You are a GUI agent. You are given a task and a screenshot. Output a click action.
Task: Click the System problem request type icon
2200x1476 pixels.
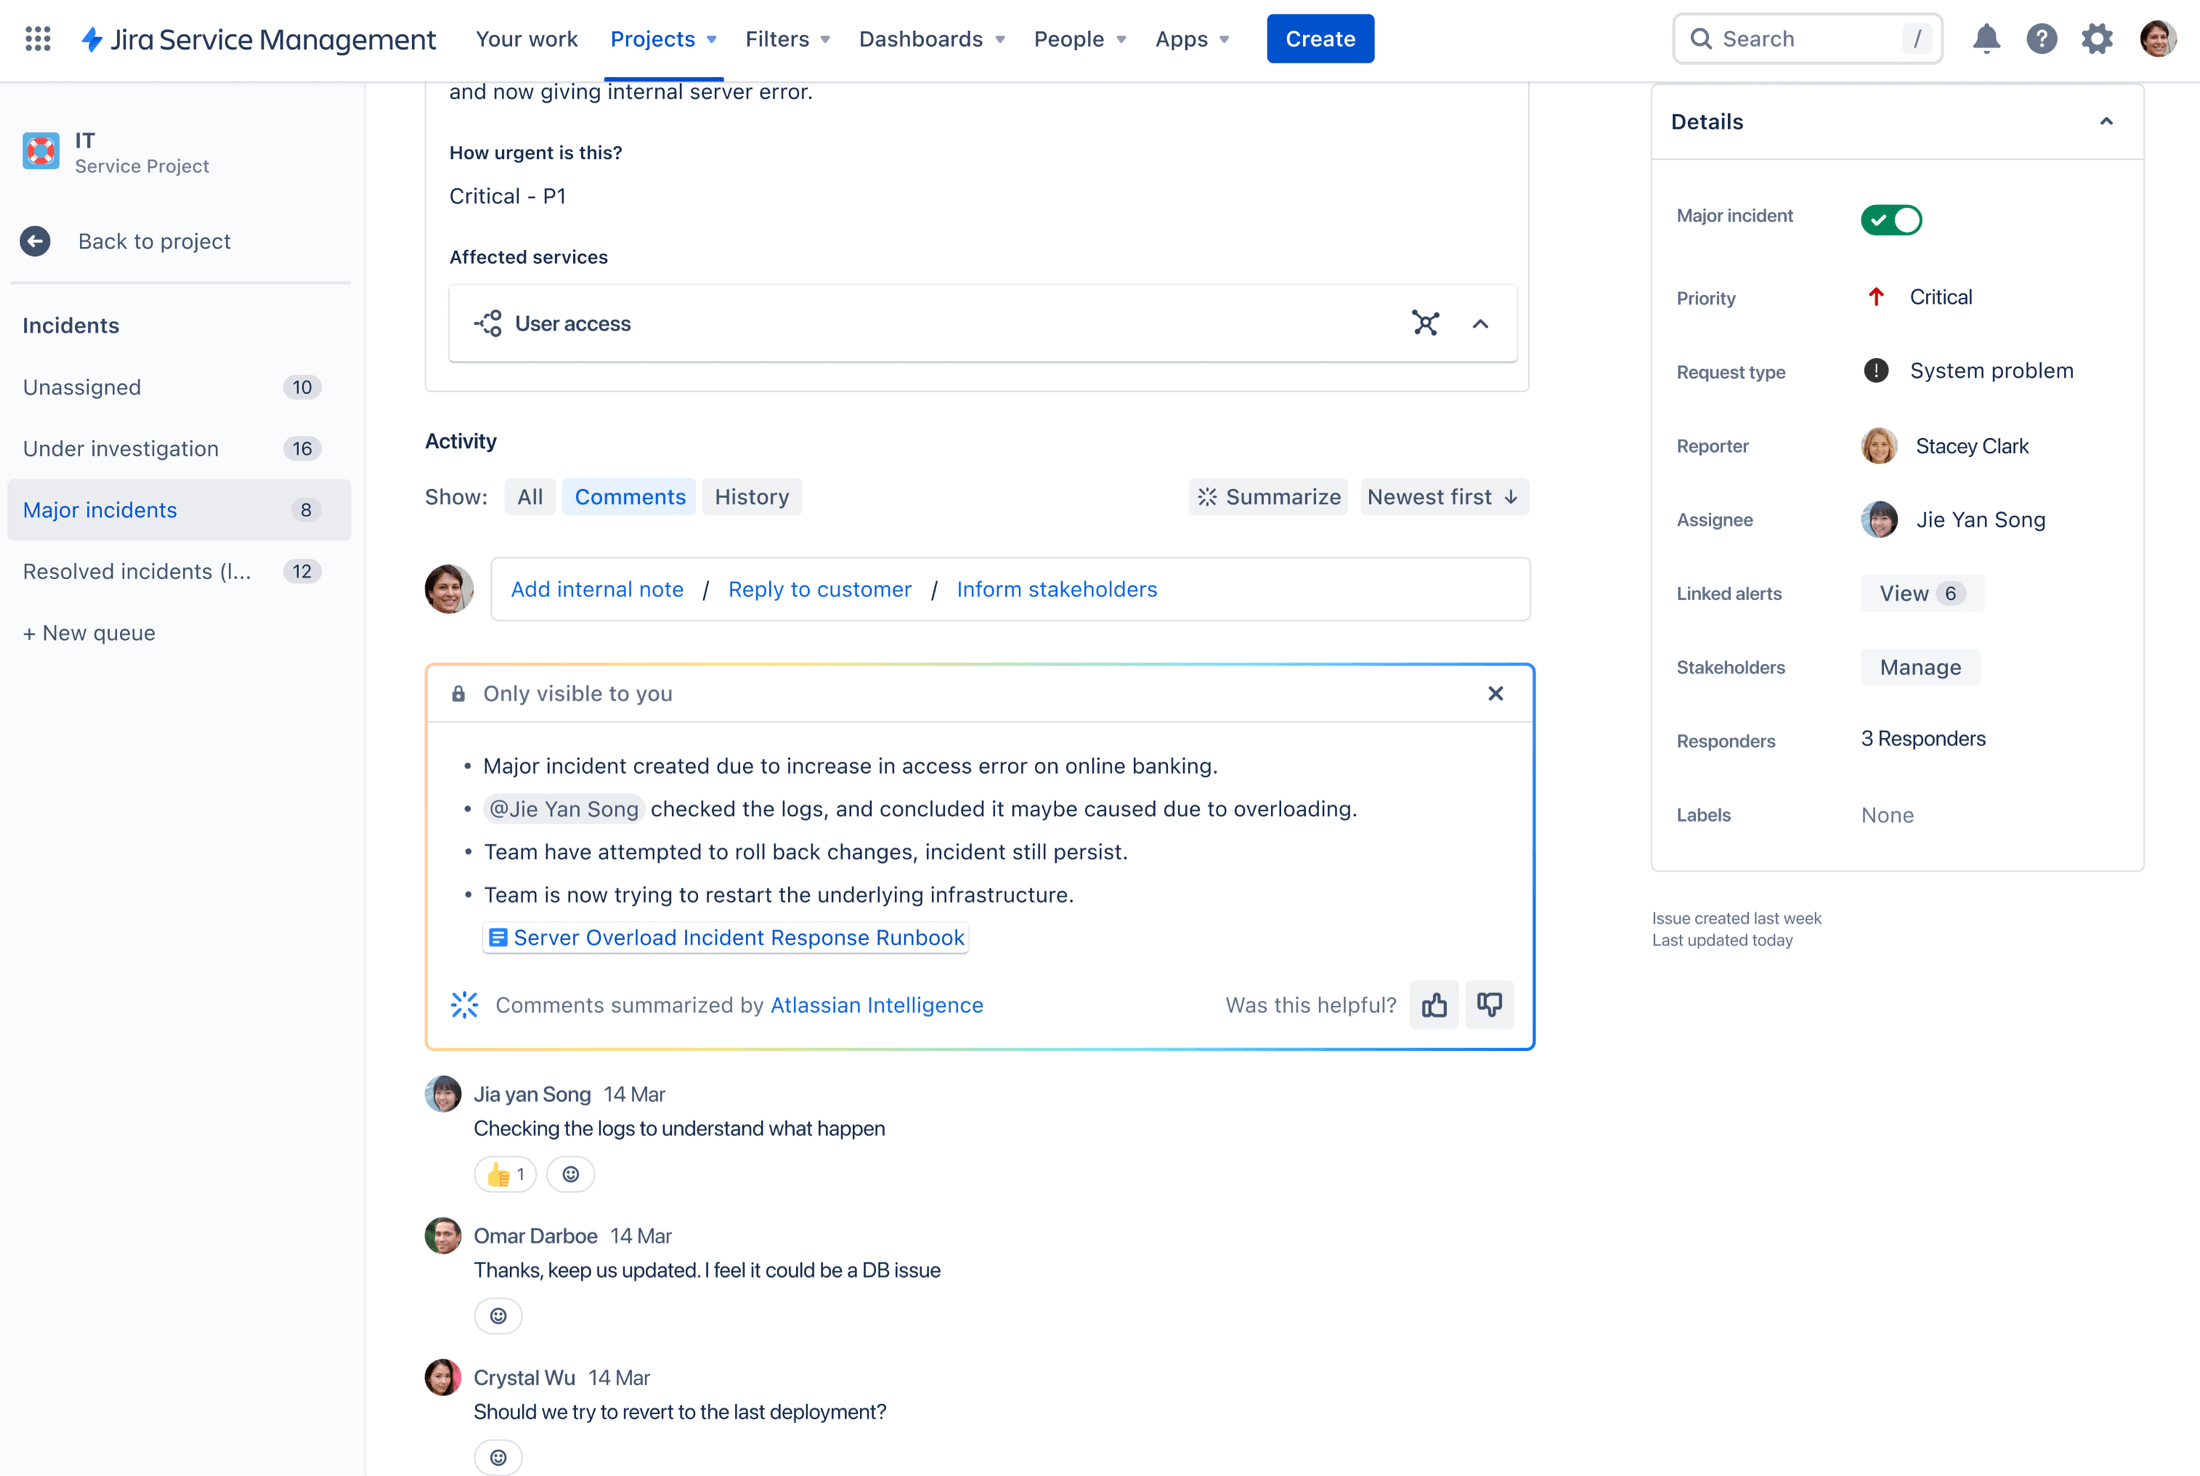click(1877, 371)
